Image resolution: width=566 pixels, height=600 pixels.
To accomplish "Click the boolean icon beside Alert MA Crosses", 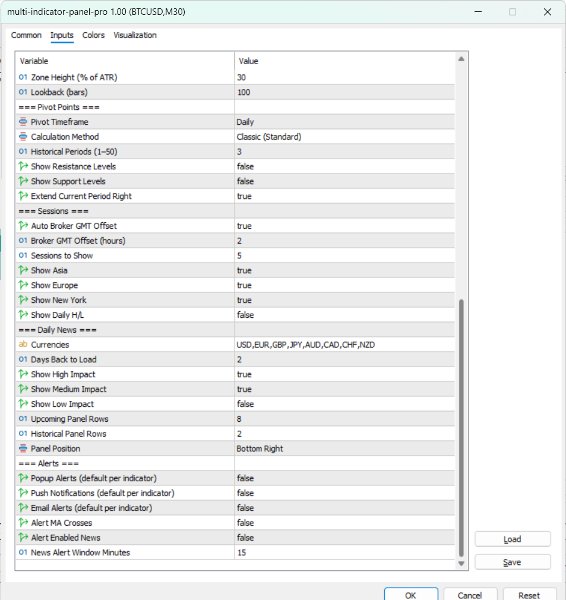I will [x=23, y=523].
